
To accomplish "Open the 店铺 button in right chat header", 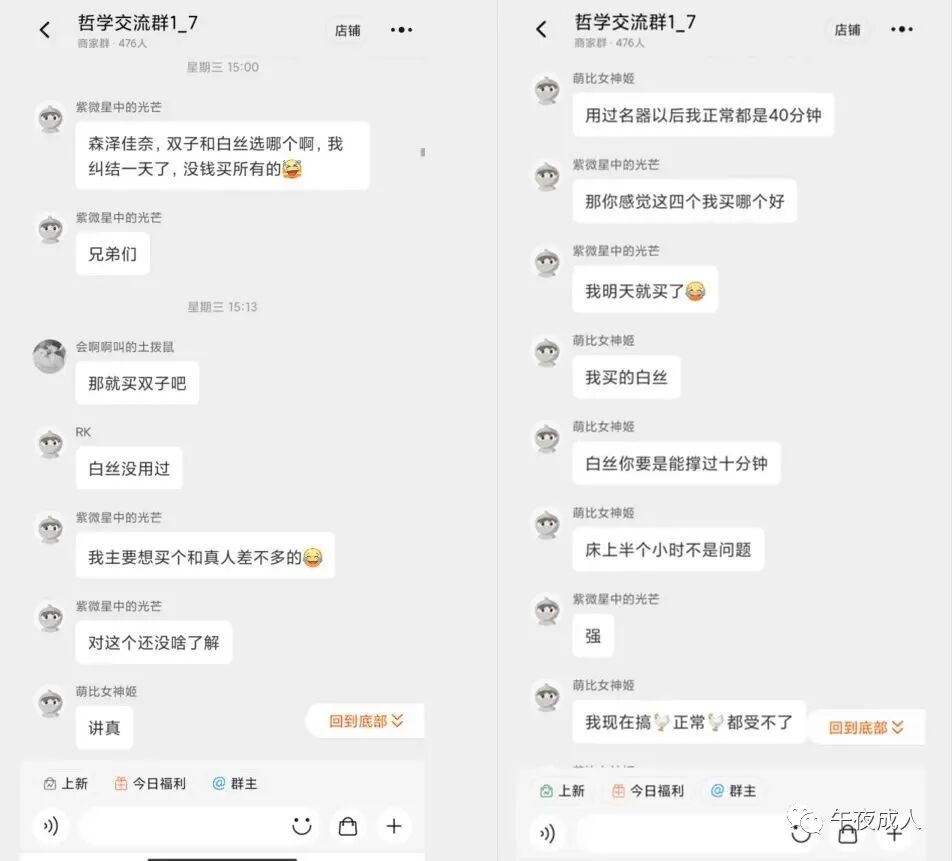I will [x=847, y=30].
